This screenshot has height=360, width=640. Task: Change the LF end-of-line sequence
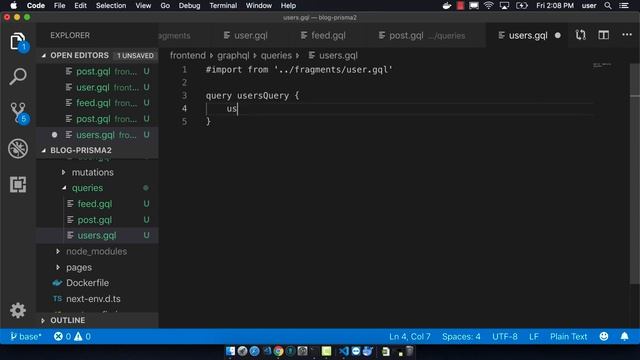[533, 336]
